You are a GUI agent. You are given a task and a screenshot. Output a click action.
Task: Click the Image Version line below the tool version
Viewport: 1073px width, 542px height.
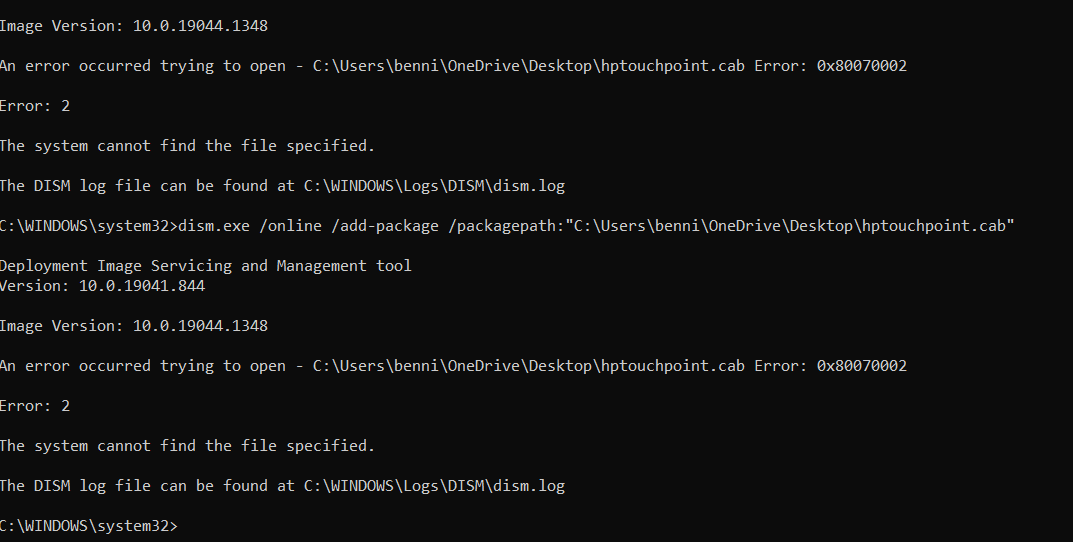pos(133,326)
